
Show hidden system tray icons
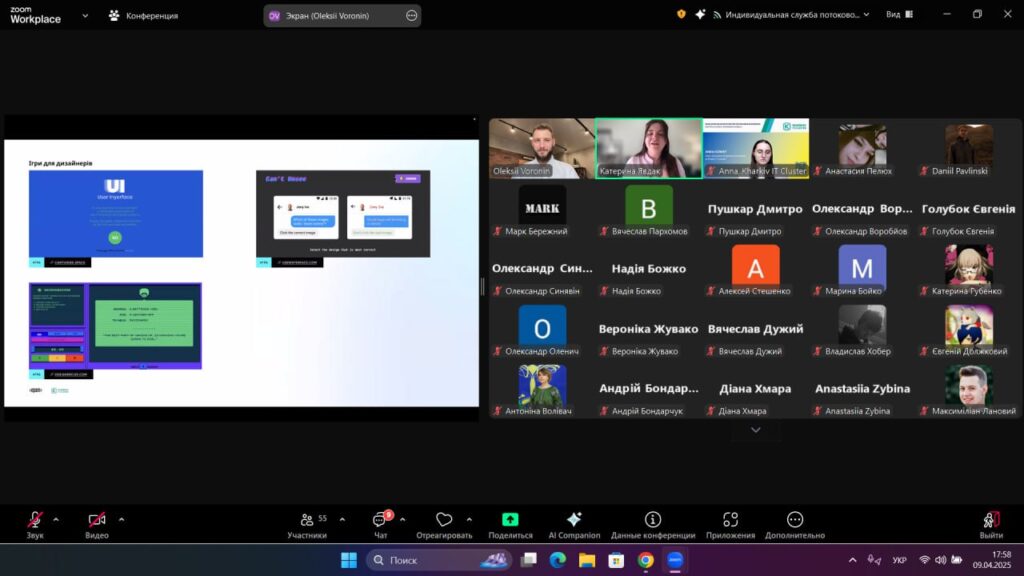point(852,560)
